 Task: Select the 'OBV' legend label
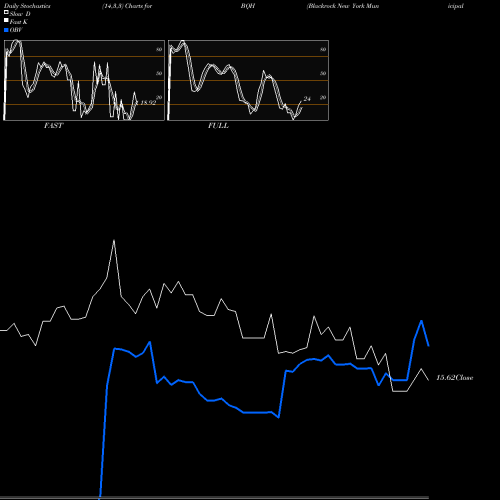16,30
